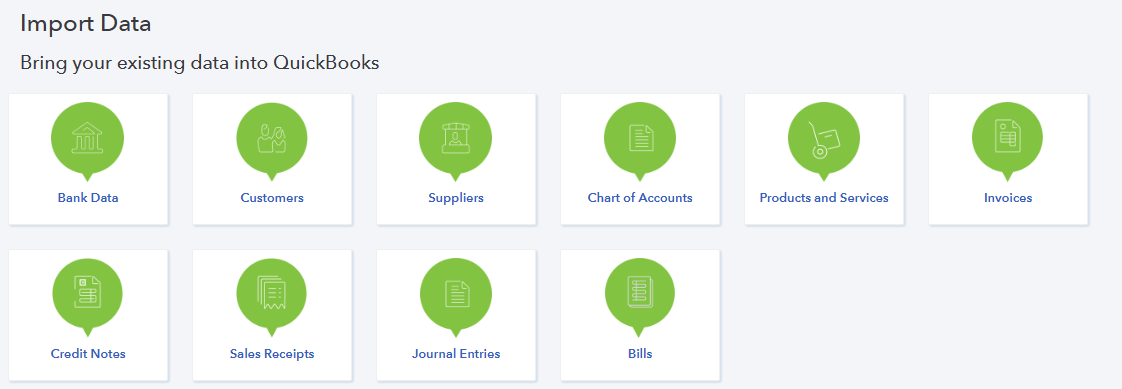
Task: Open the Chart of Accounts document icon
Action: click(640, 138)
